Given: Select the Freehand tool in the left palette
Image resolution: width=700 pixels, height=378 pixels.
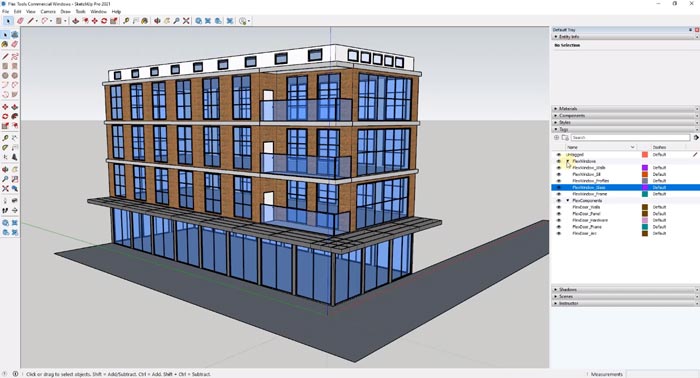Looking at the screenshot, I should click(15, 57).
